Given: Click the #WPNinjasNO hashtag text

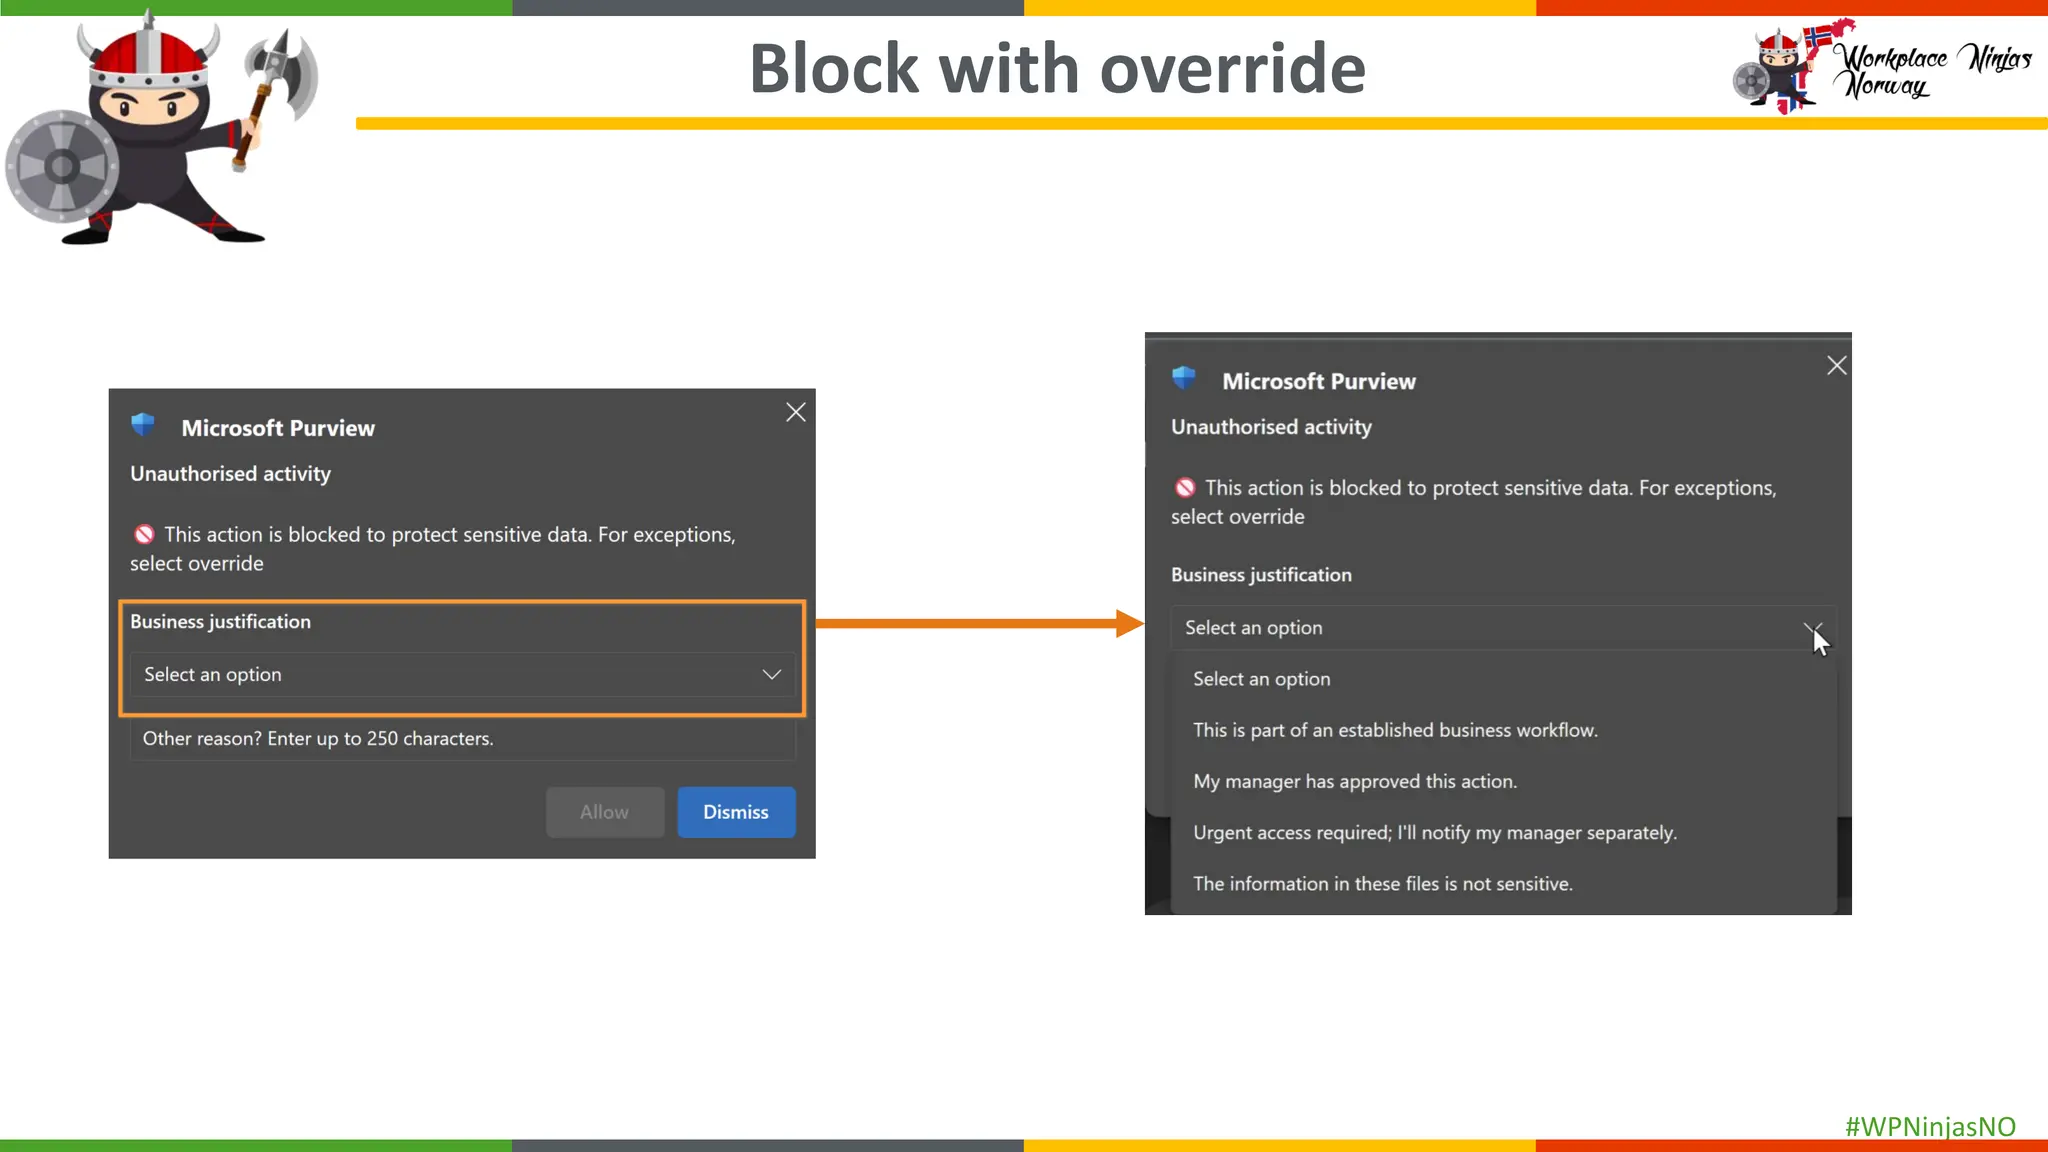Looking at the screenshot, I should click(1929, 1126).
